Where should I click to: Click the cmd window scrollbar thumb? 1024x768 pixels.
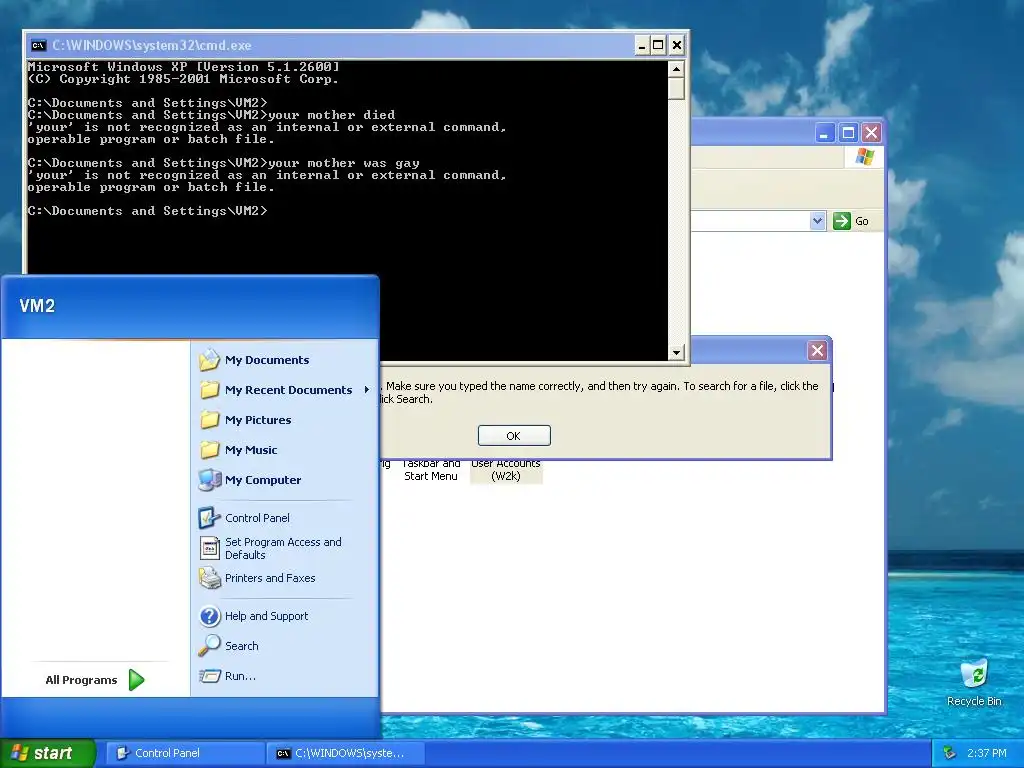(x=676, y=88)
